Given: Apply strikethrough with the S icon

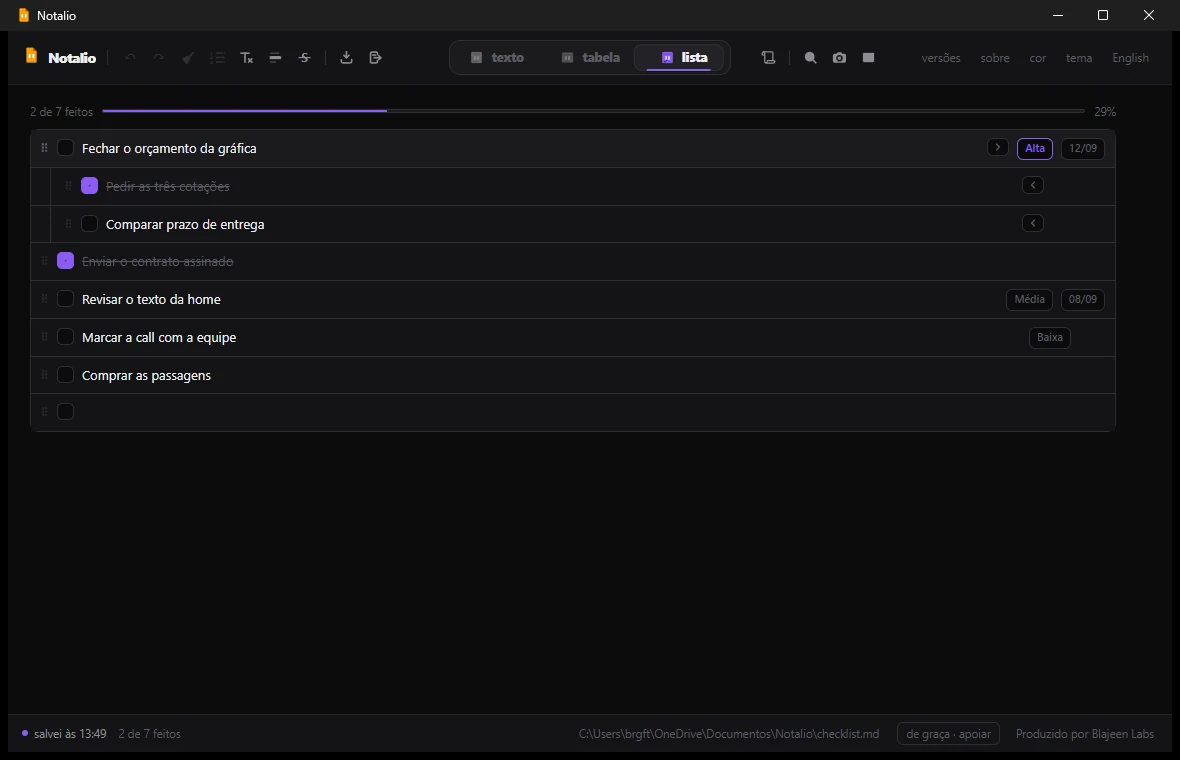Looking at the screenshot, I should pos(304,58).
